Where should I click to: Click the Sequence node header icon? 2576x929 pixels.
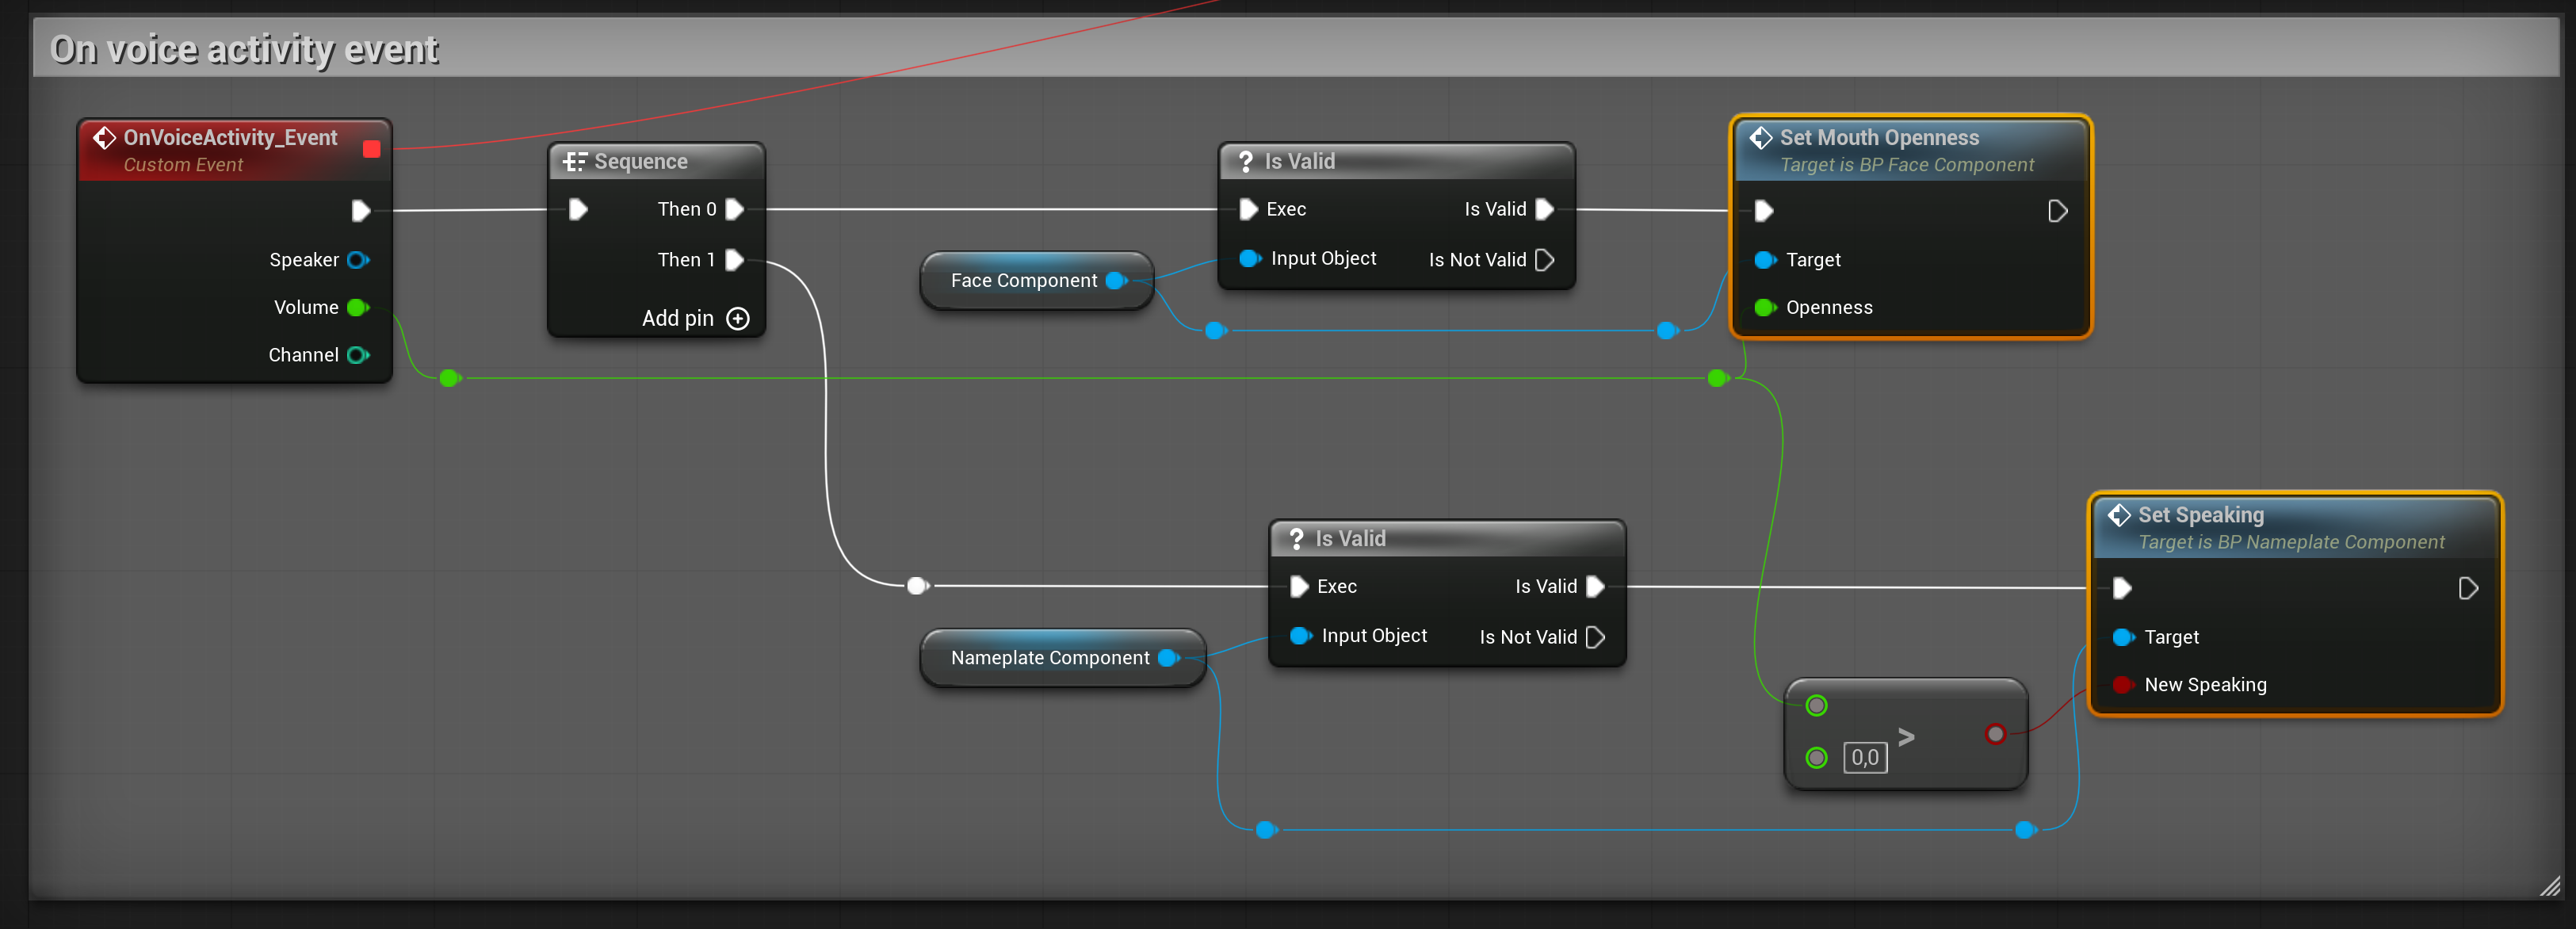[574, 162]
